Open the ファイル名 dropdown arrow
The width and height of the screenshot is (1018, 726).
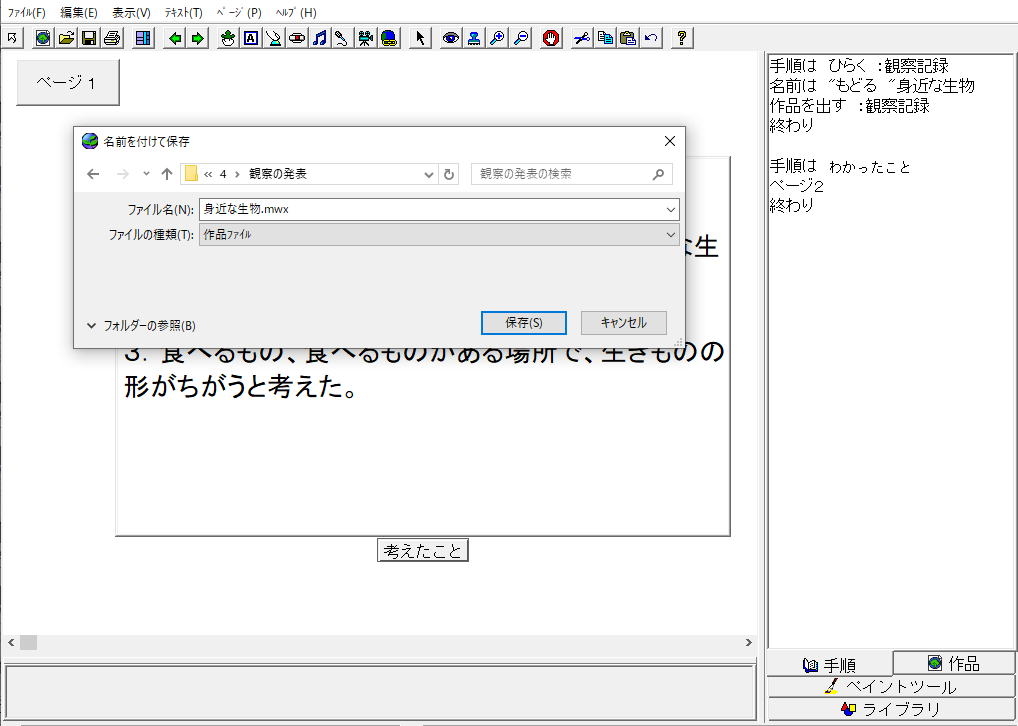(x=670, y=209)
